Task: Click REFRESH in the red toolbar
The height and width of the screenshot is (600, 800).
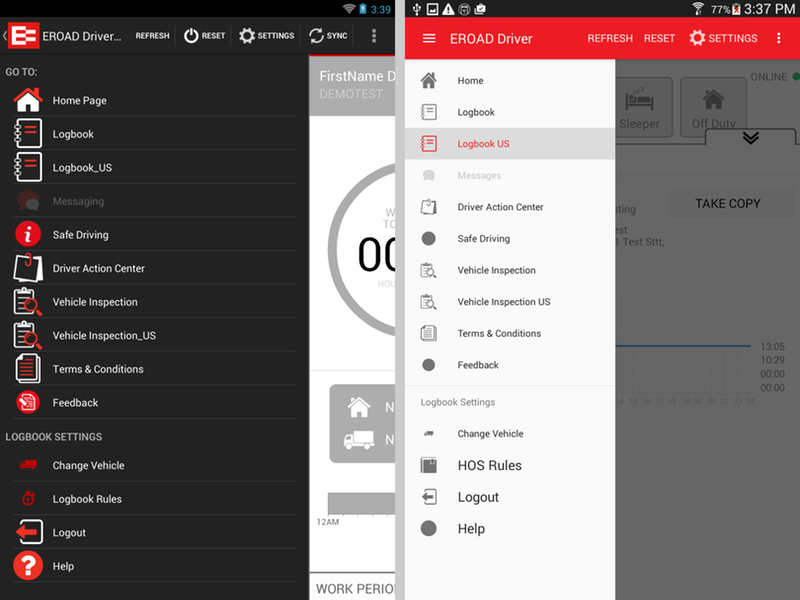Action: click(x=610, y=38)
